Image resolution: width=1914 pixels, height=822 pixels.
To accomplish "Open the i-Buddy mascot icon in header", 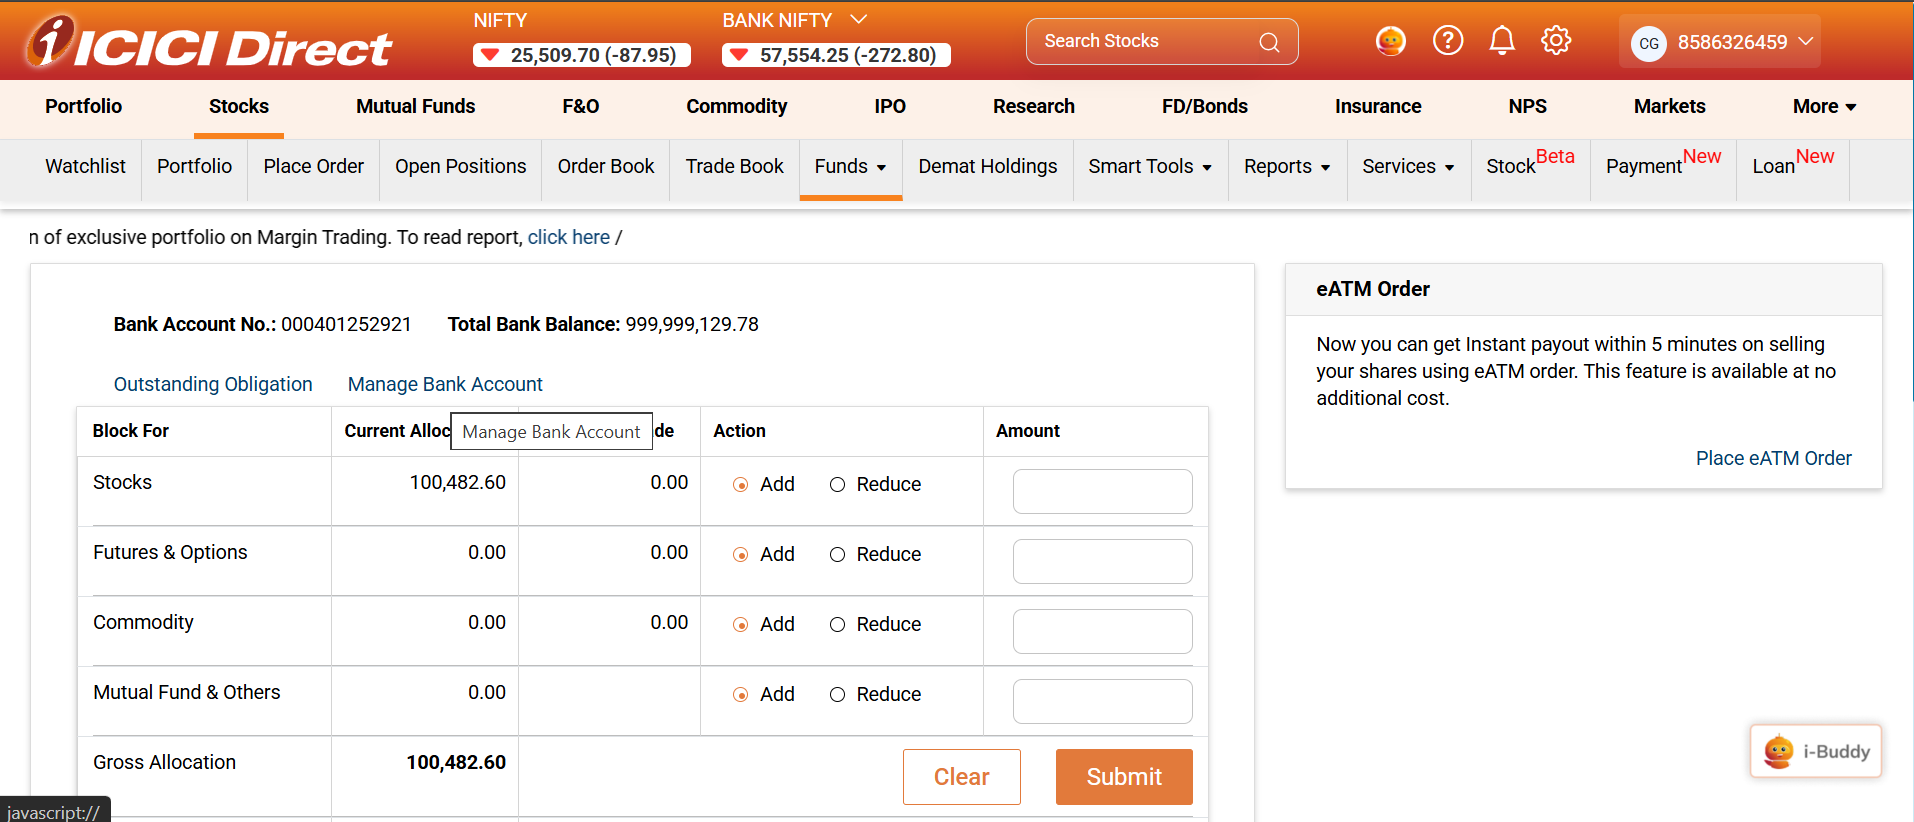I will pos(1390,41).
